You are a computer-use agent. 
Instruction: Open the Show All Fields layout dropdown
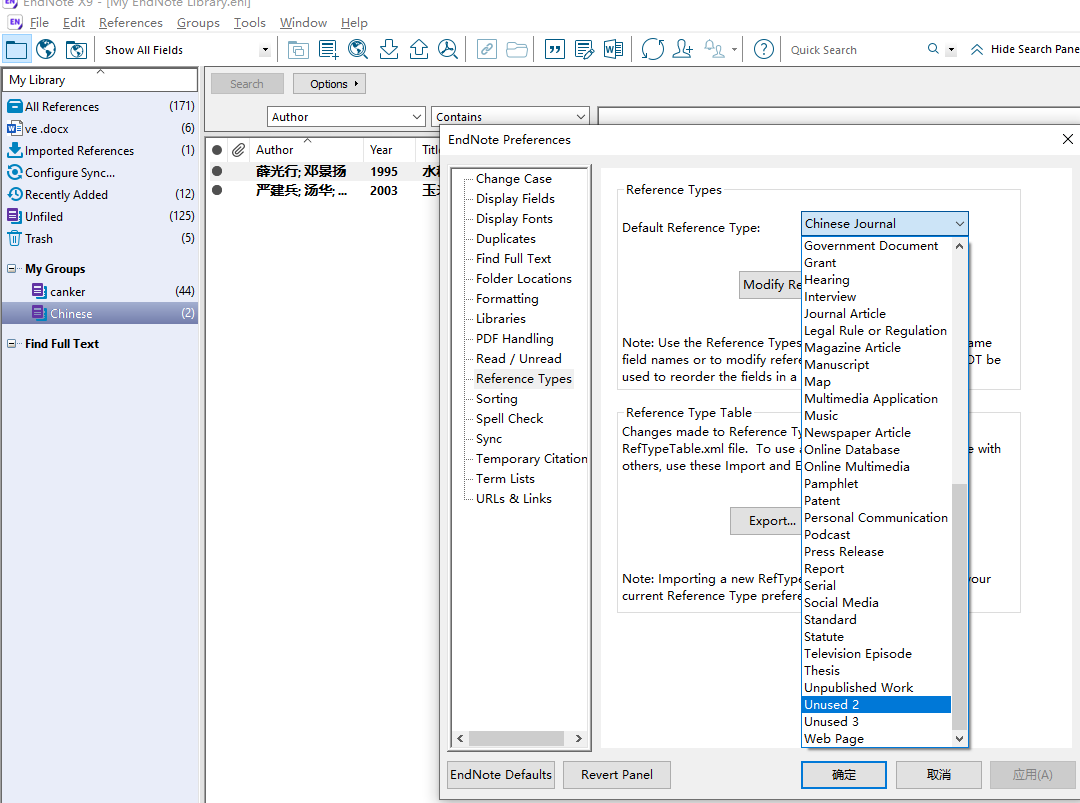click(265, 50)
